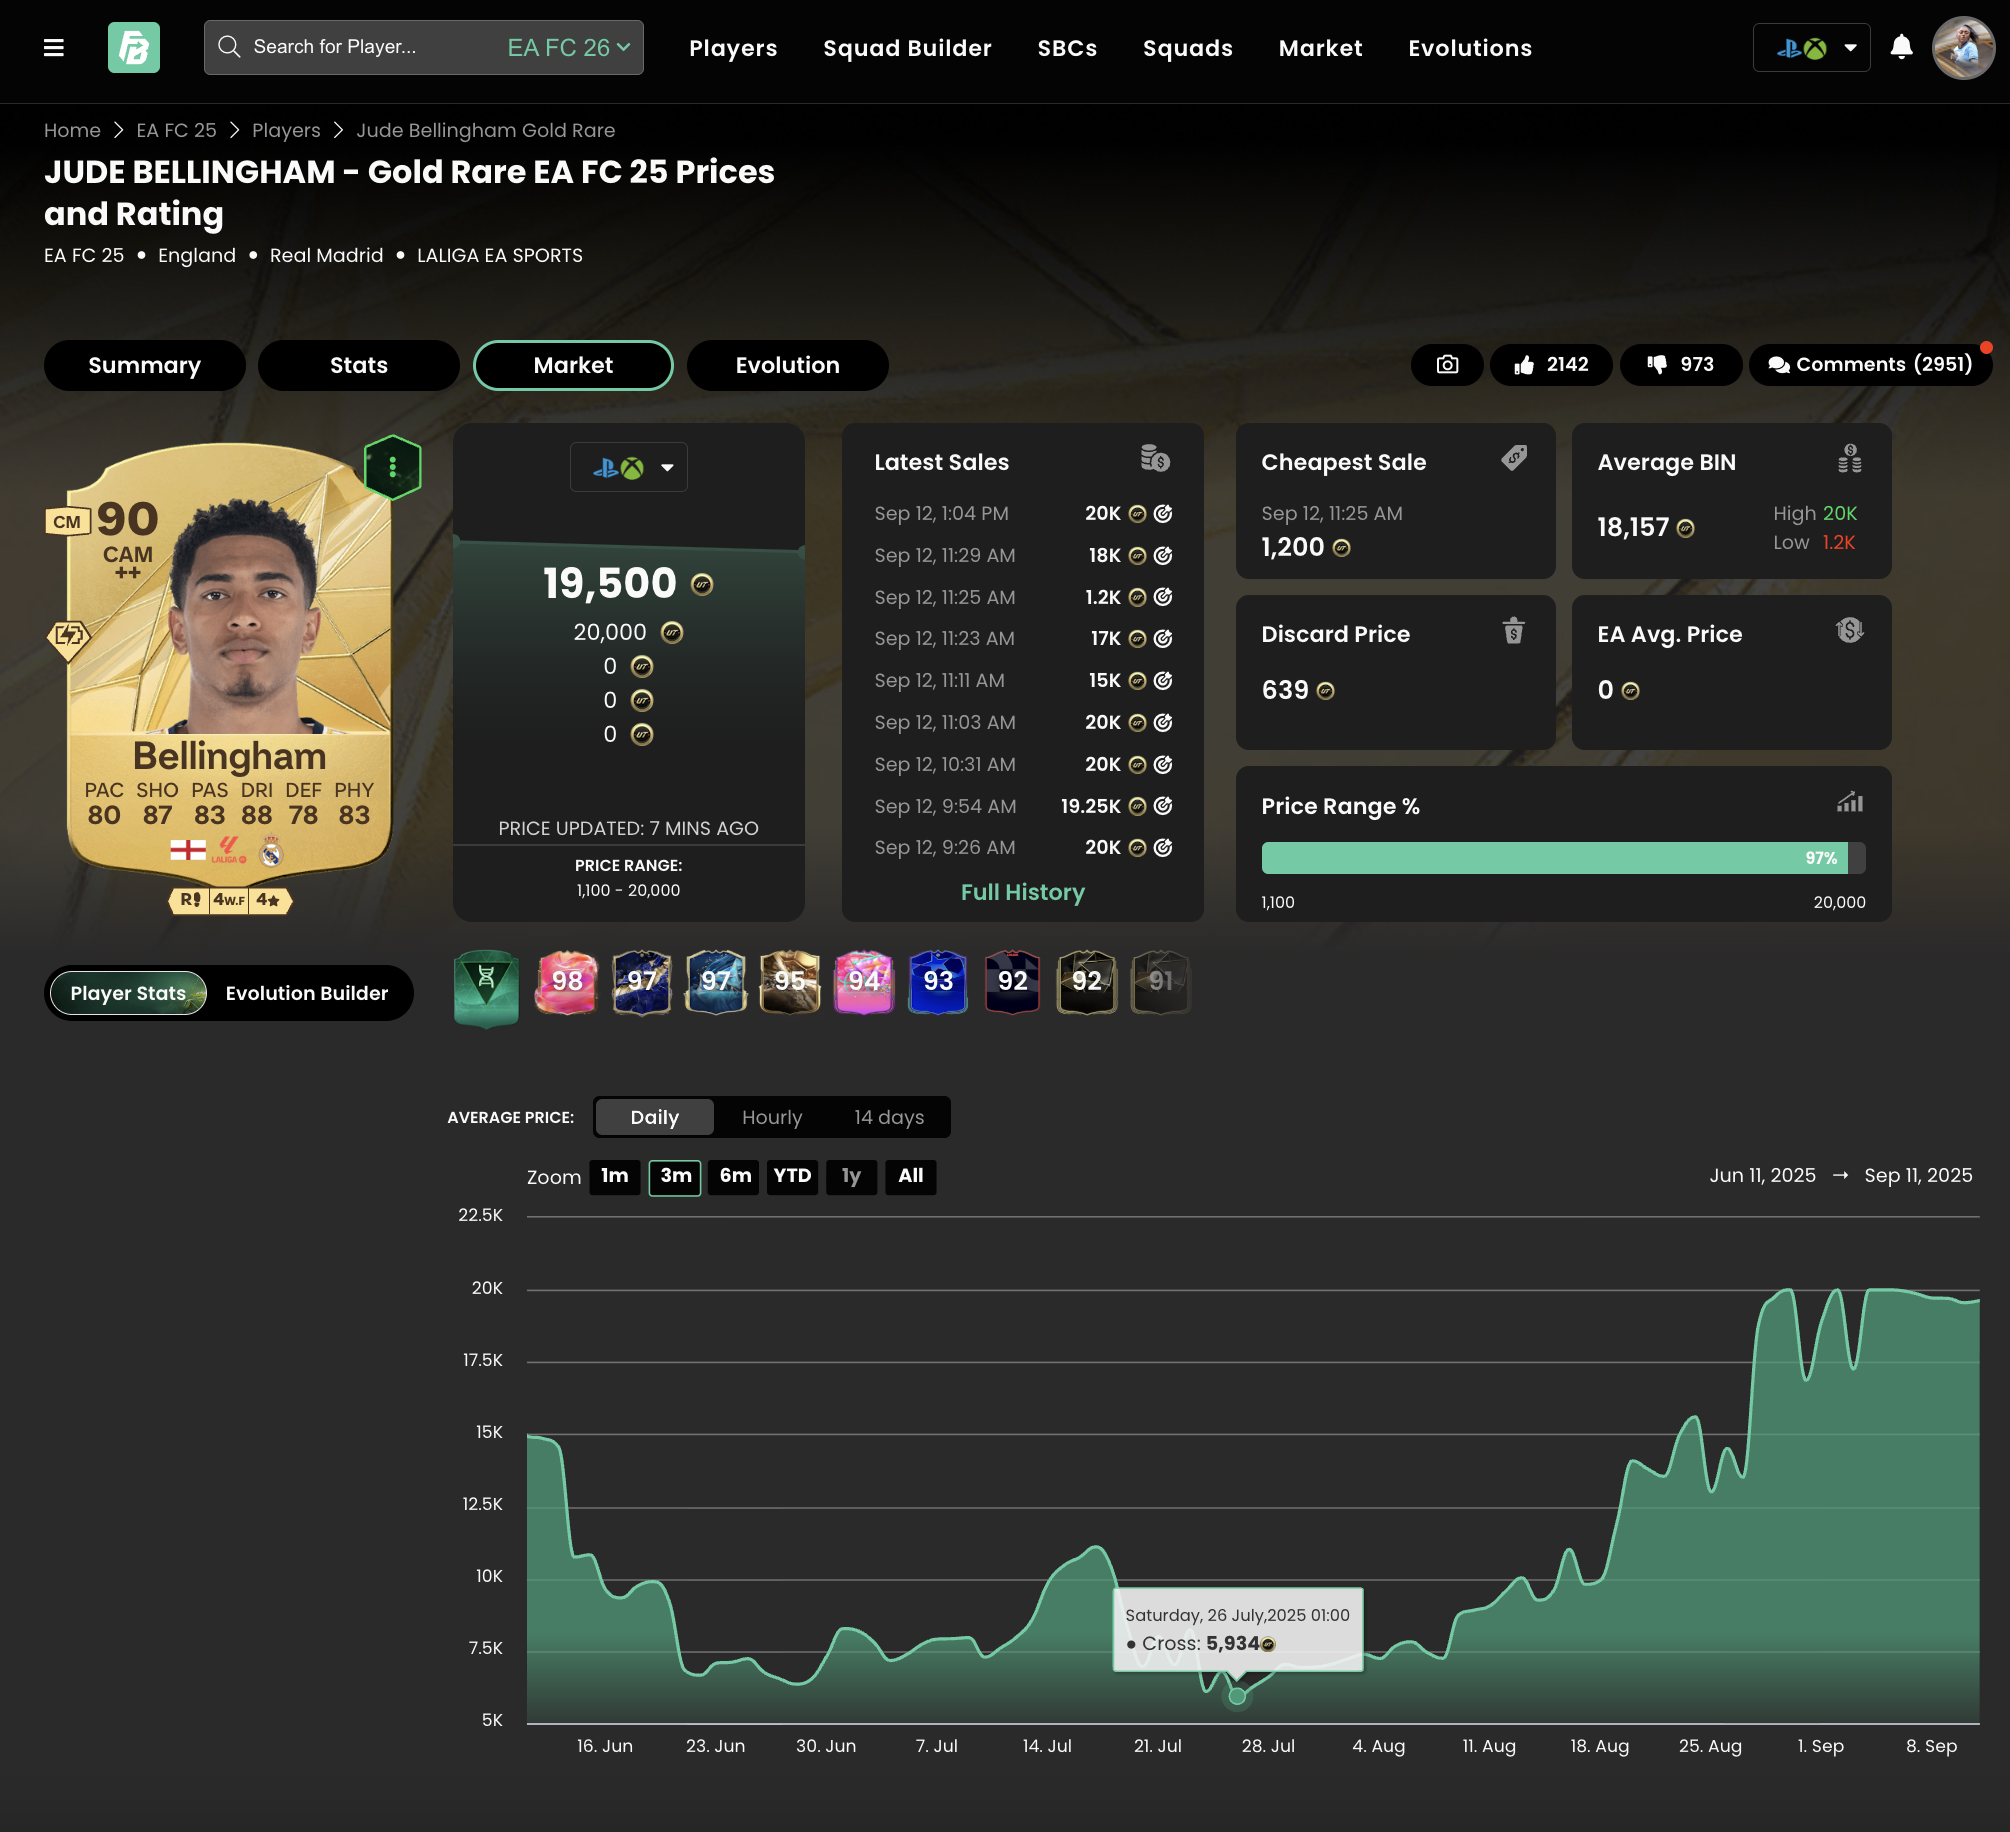Select Daily average price
Screen dimensions: 2010x1832
[655, 1117]
